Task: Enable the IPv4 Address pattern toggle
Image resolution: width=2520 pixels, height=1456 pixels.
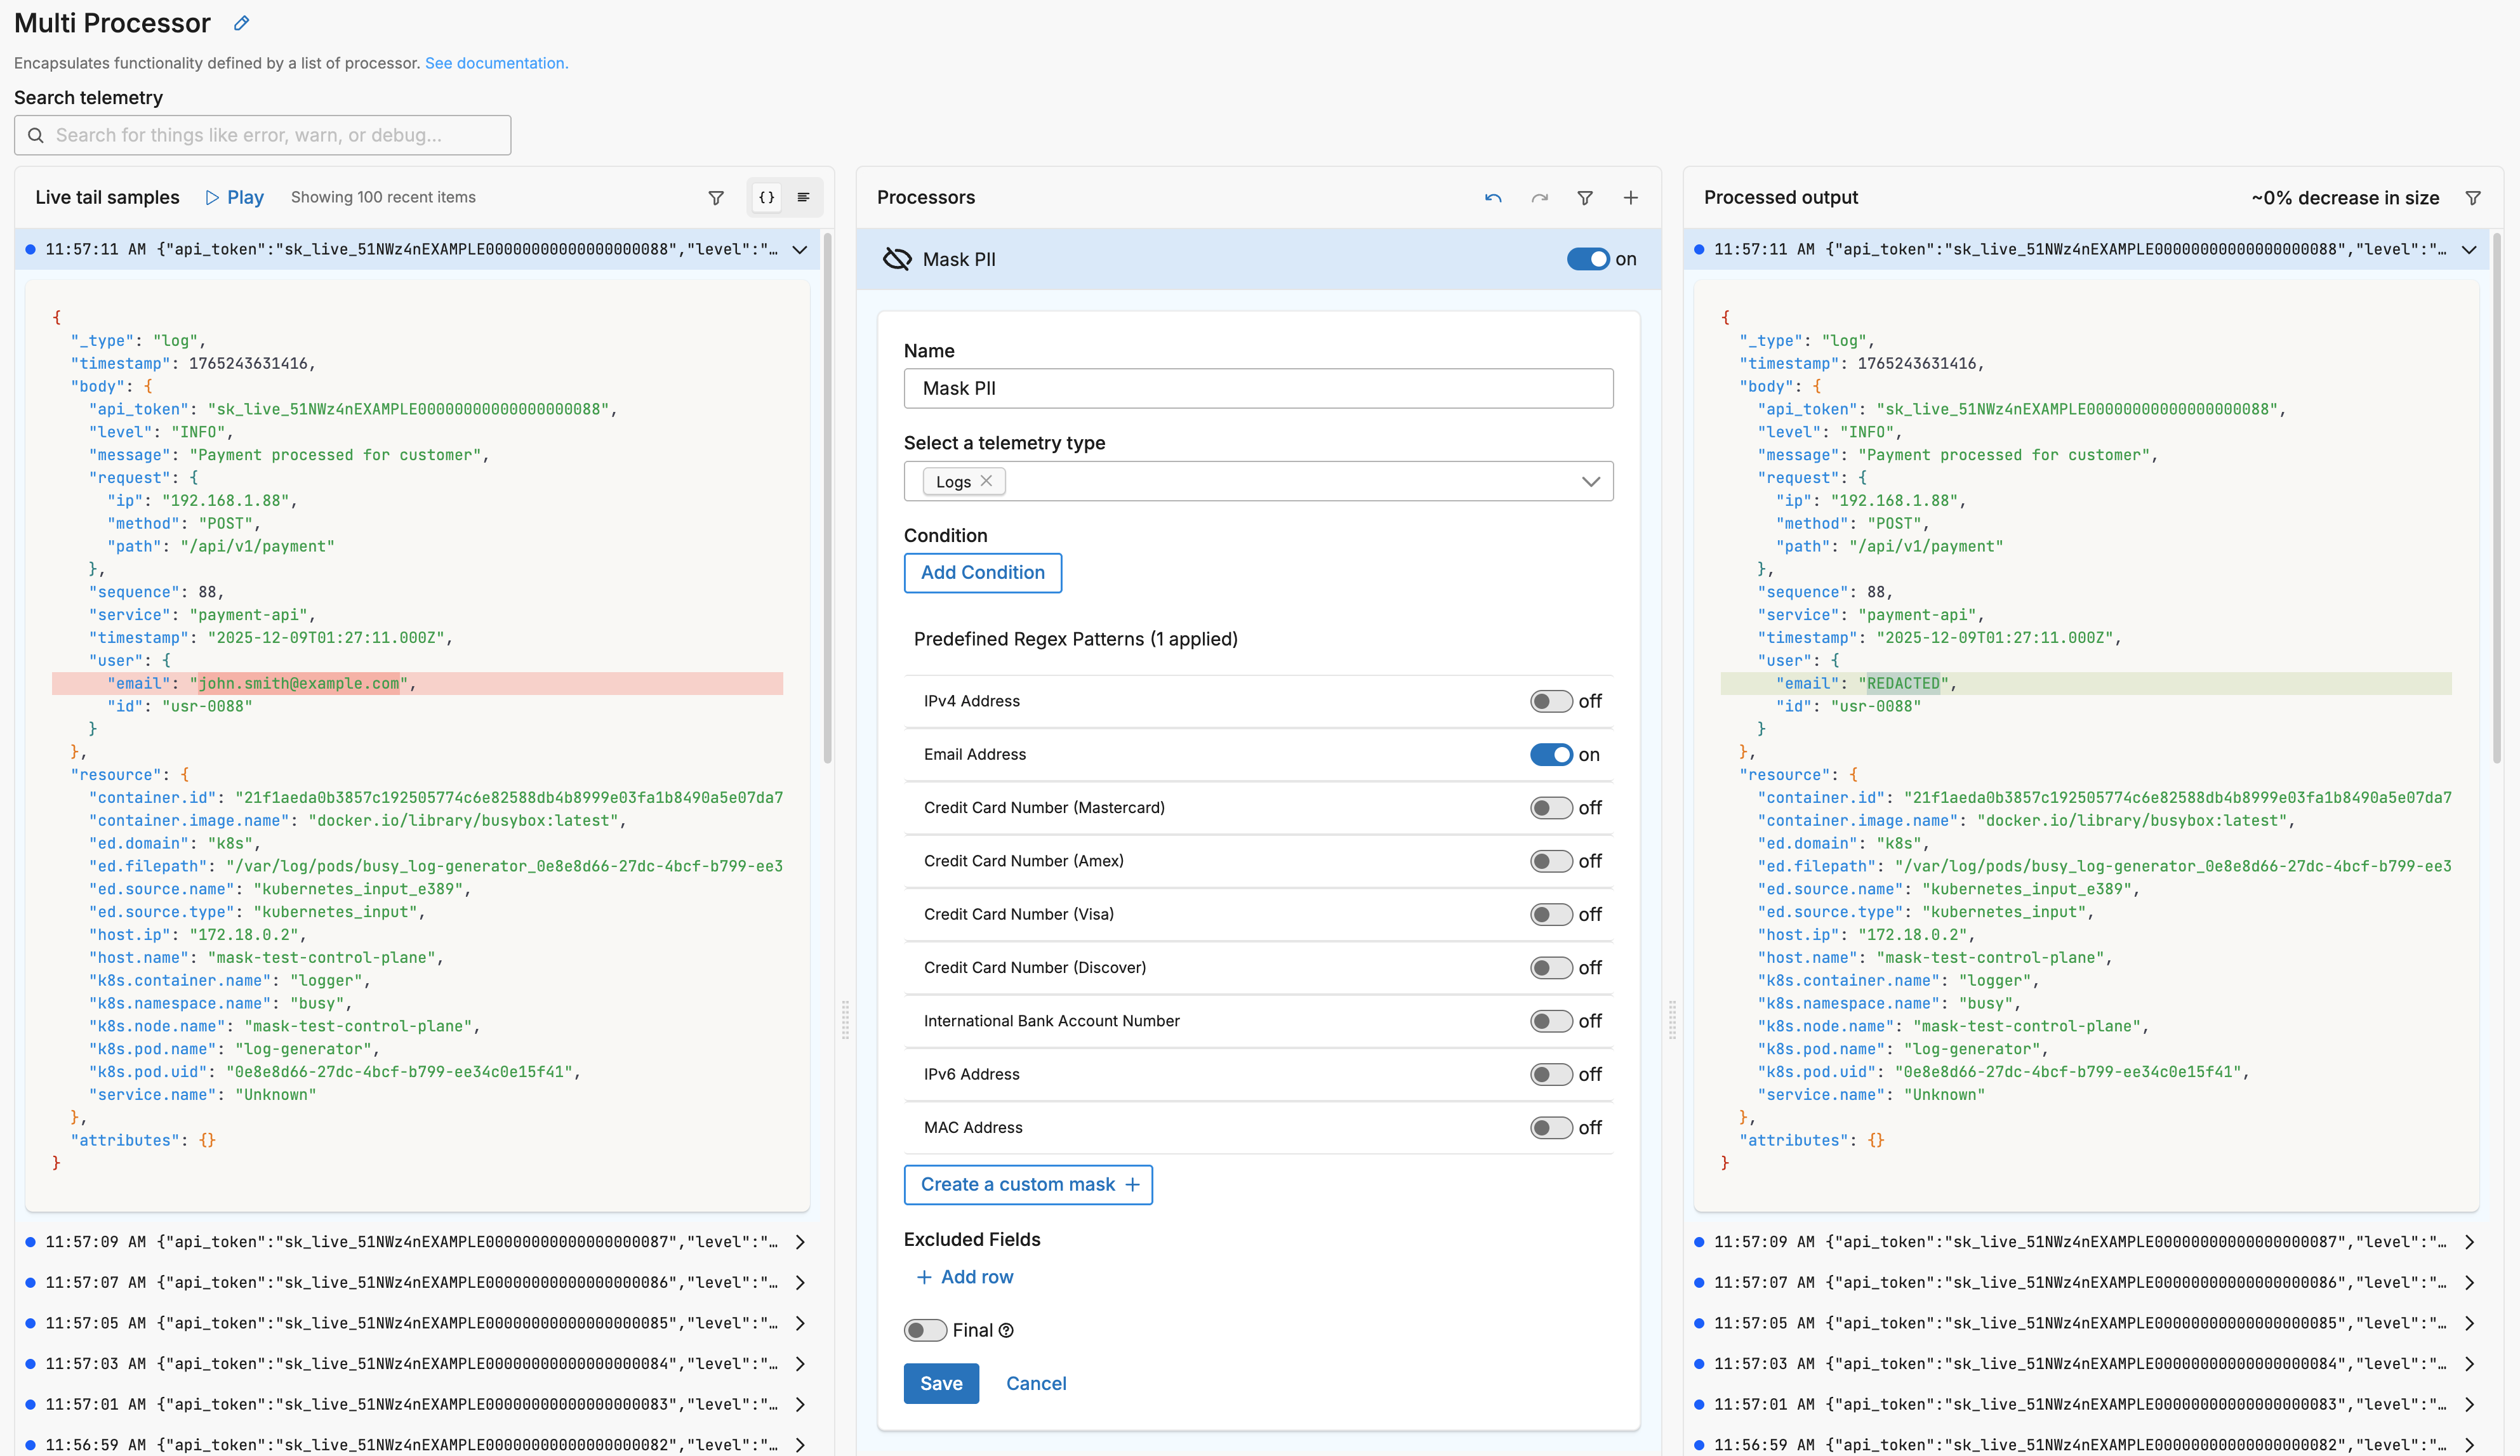Action: [x=1551, y=701]
